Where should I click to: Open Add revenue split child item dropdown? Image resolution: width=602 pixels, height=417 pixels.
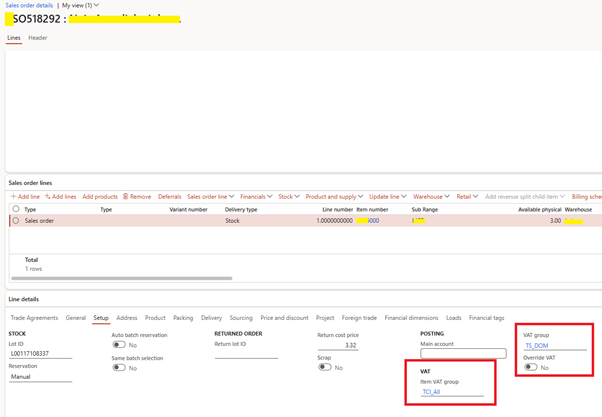[525, 197]
